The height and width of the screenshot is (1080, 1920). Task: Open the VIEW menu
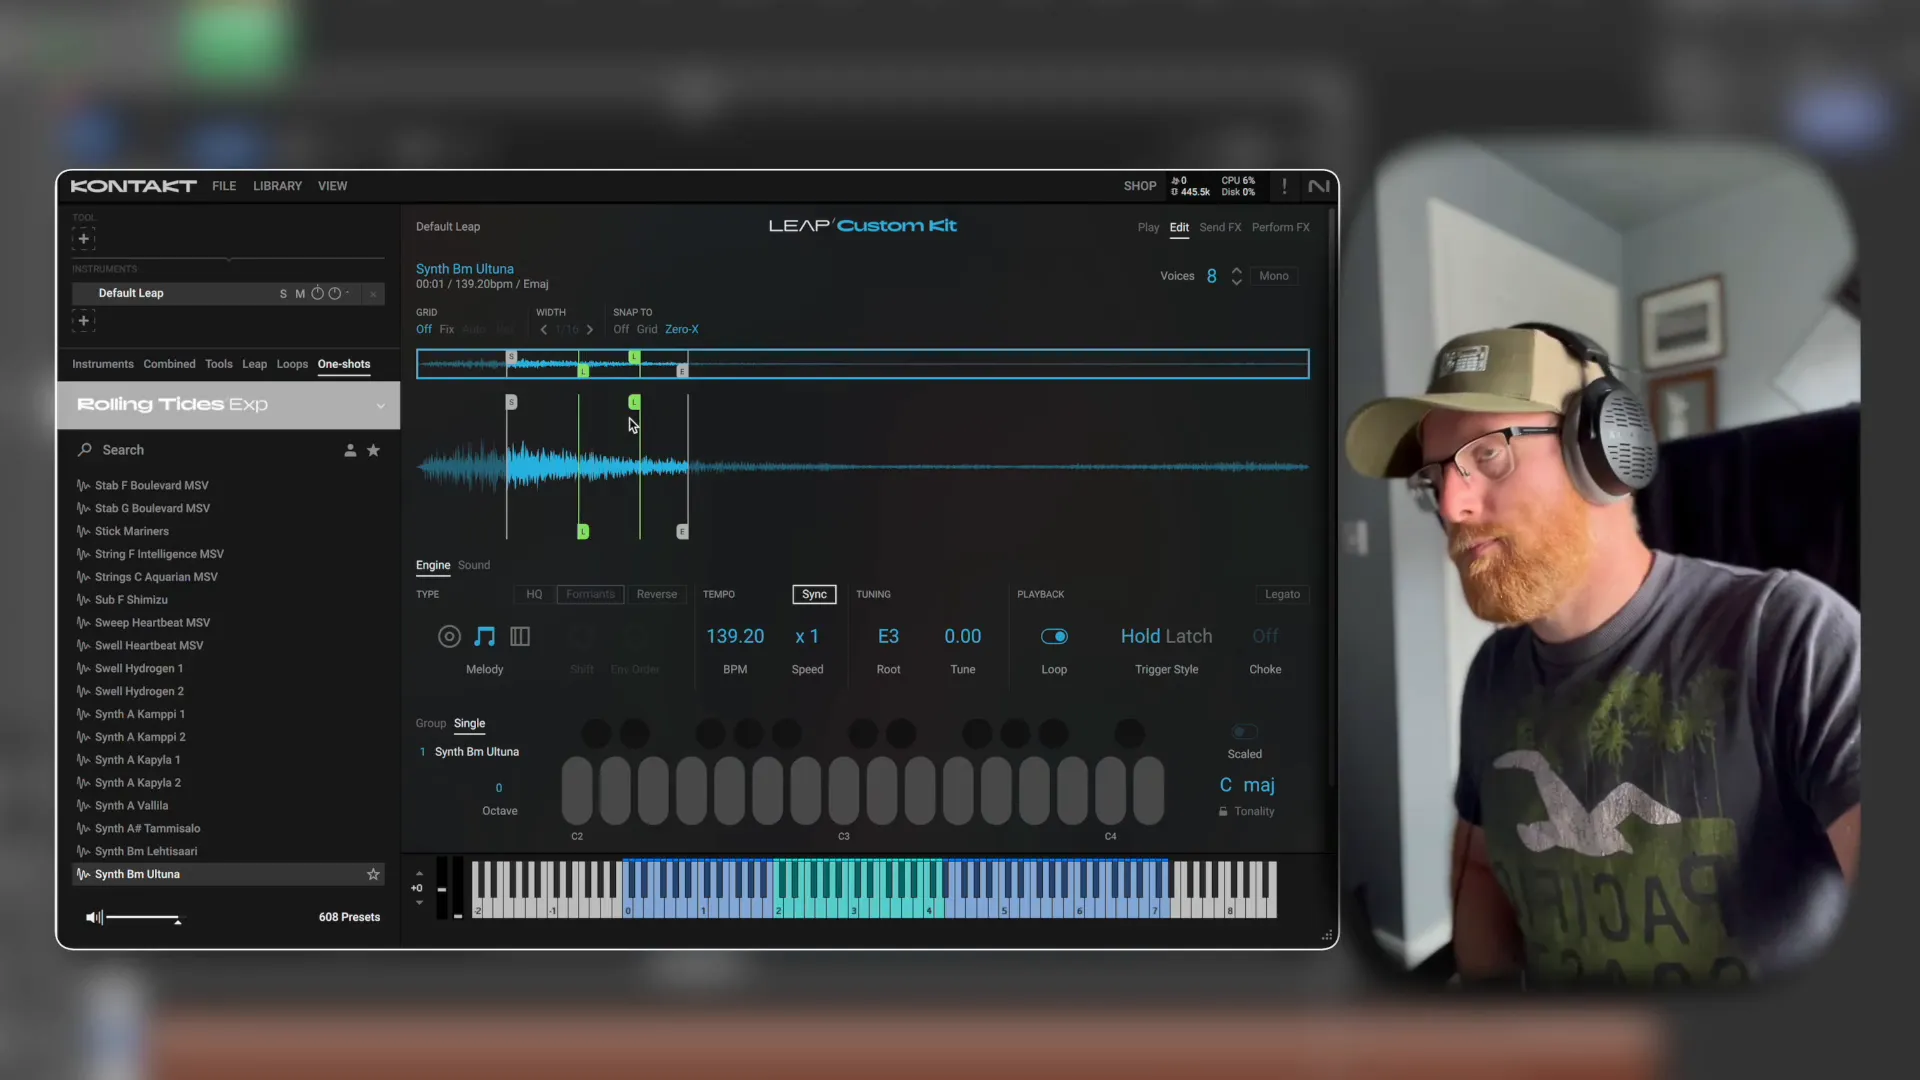point(332,186)
